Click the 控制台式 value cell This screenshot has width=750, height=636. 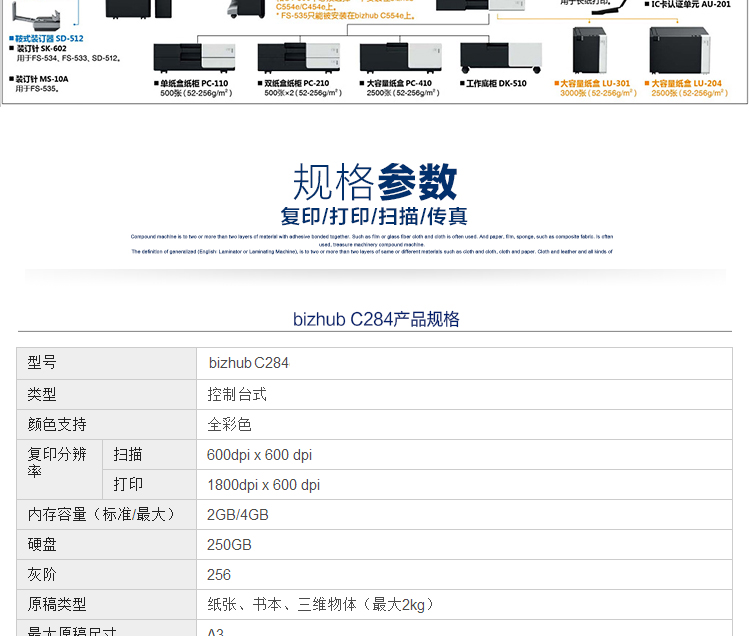(x=464, y=395)
